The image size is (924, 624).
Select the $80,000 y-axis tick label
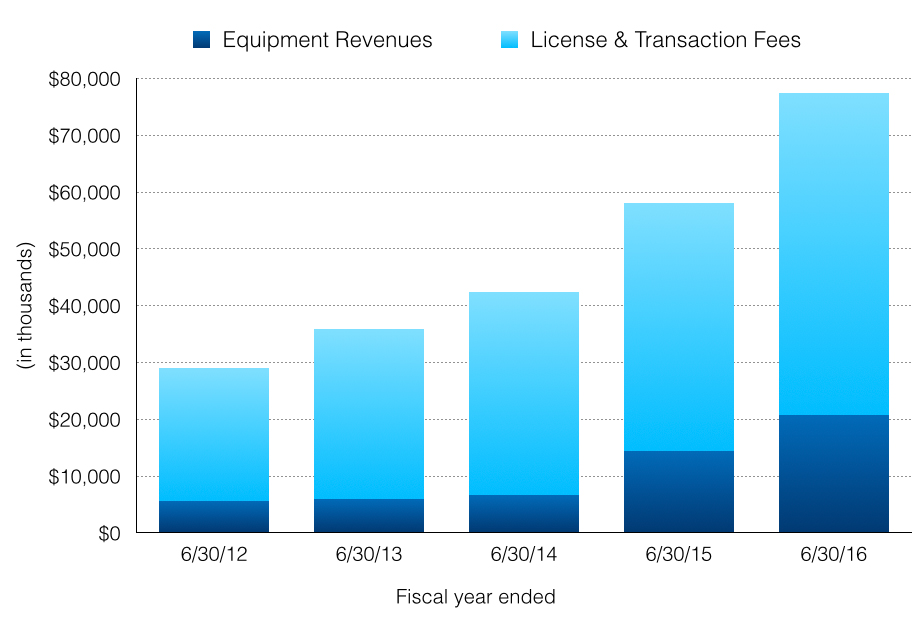click(85, 79)
